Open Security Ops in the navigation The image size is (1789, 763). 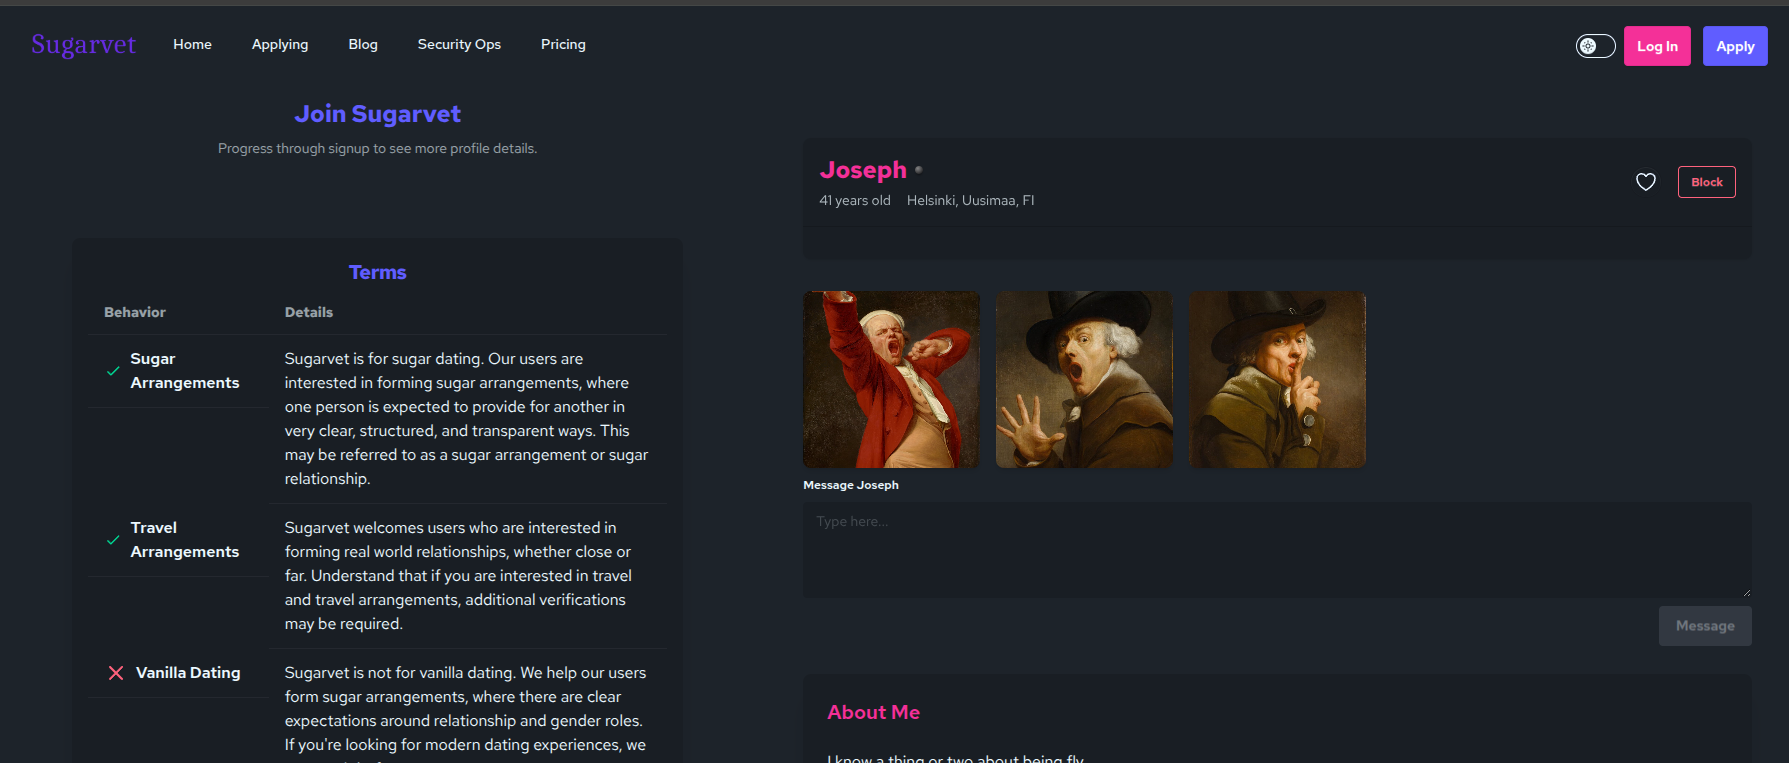459,44
